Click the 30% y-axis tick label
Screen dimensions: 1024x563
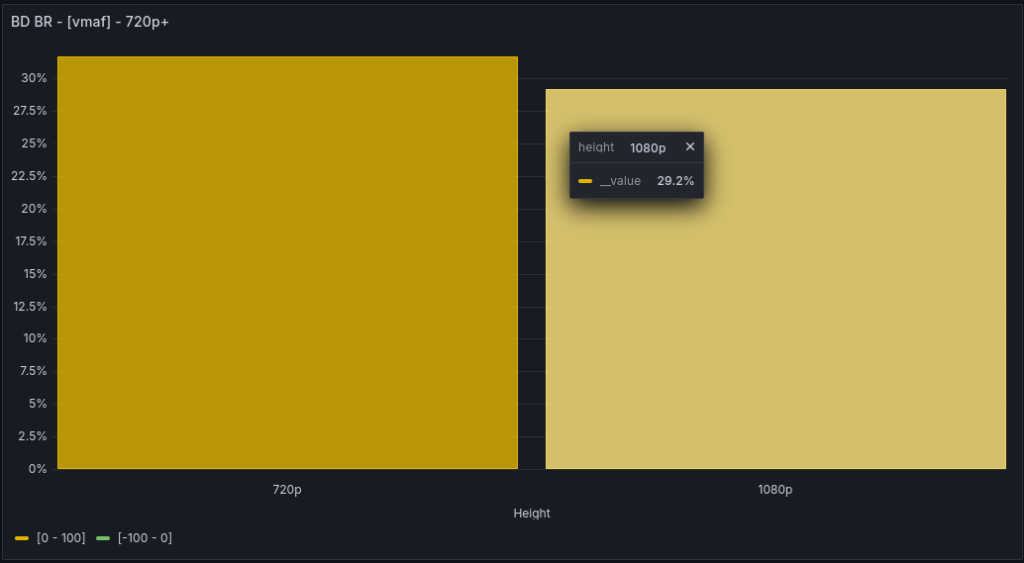click(x=34, y=78)
